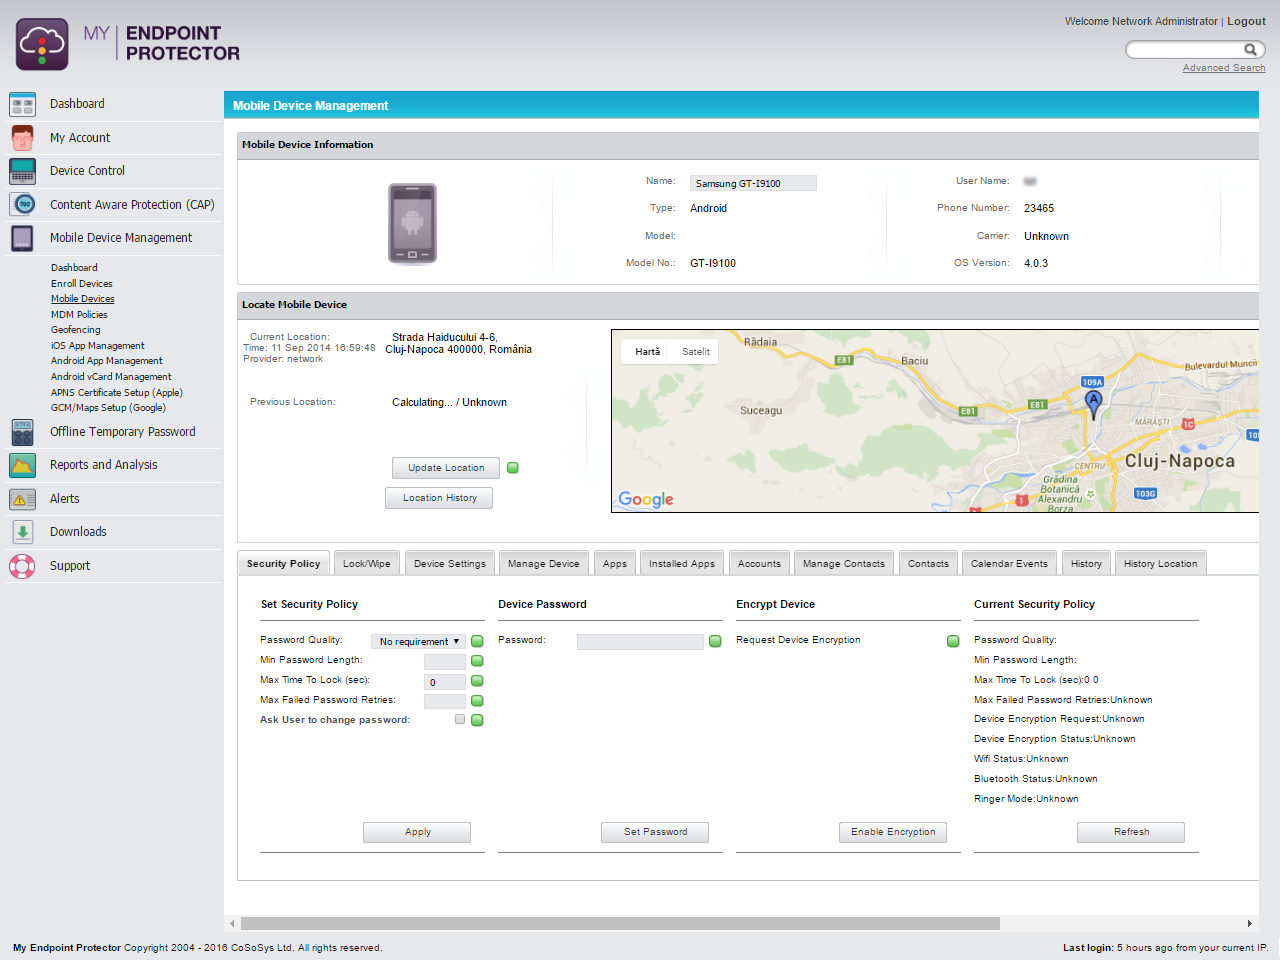The image size is (1280, 960).
Task: Click the Location History button
Action: (439, 498)
